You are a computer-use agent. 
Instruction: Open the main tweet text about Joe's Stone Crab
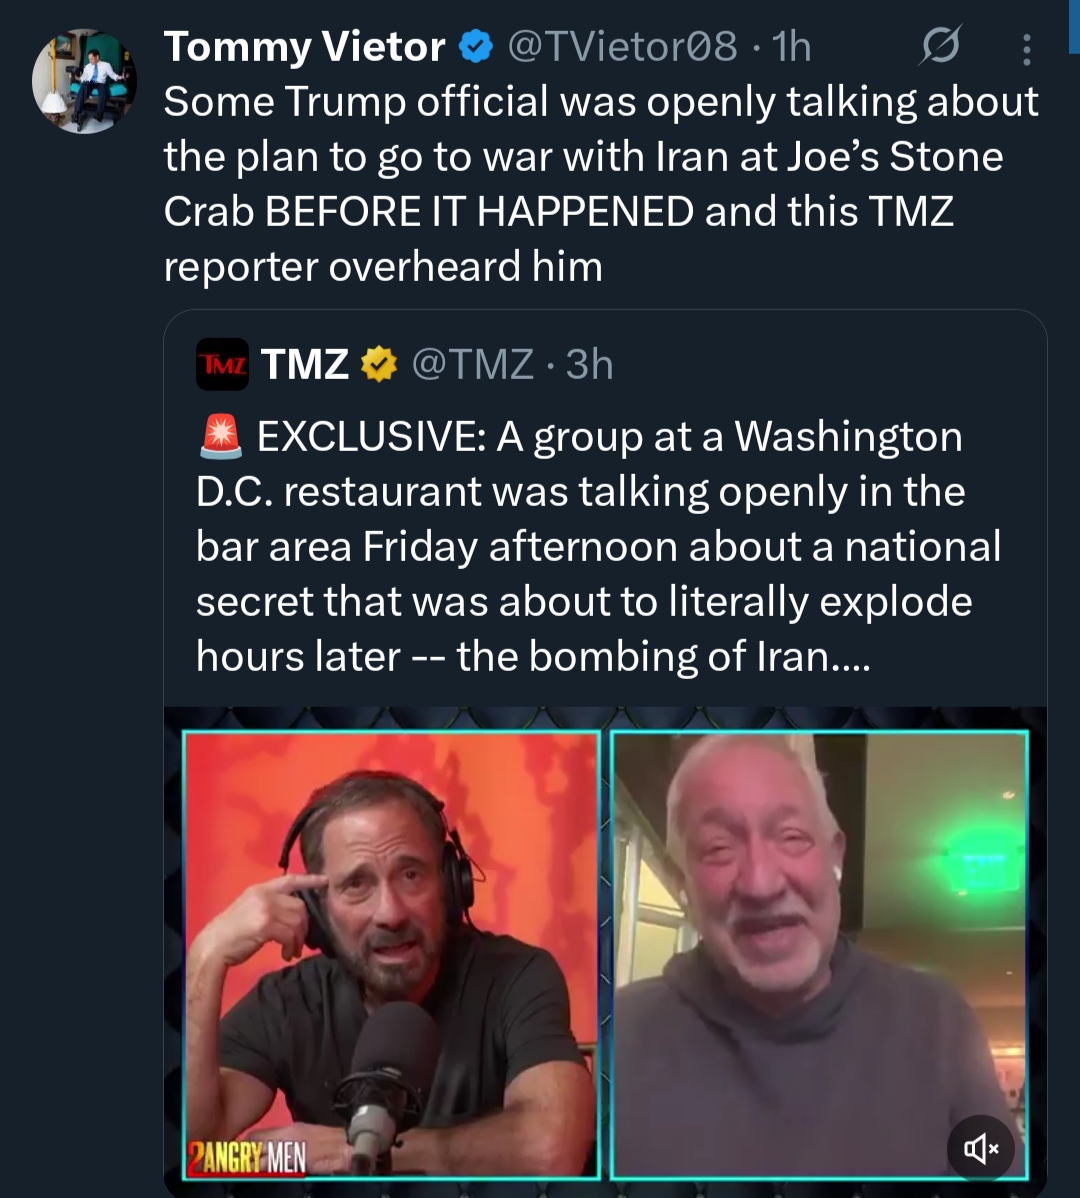600,184
